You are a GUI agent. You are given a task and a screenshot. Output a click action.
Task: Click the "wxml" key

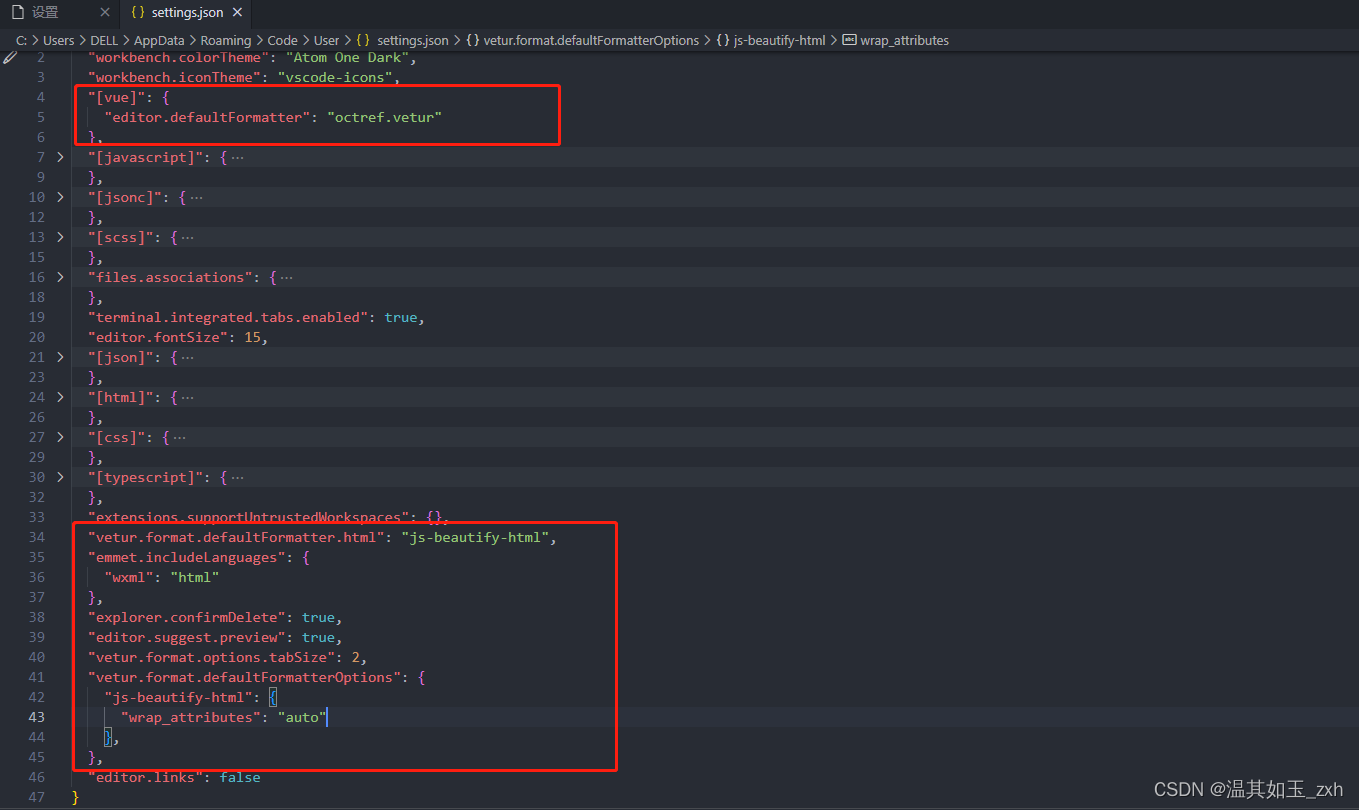pos(129,577)
